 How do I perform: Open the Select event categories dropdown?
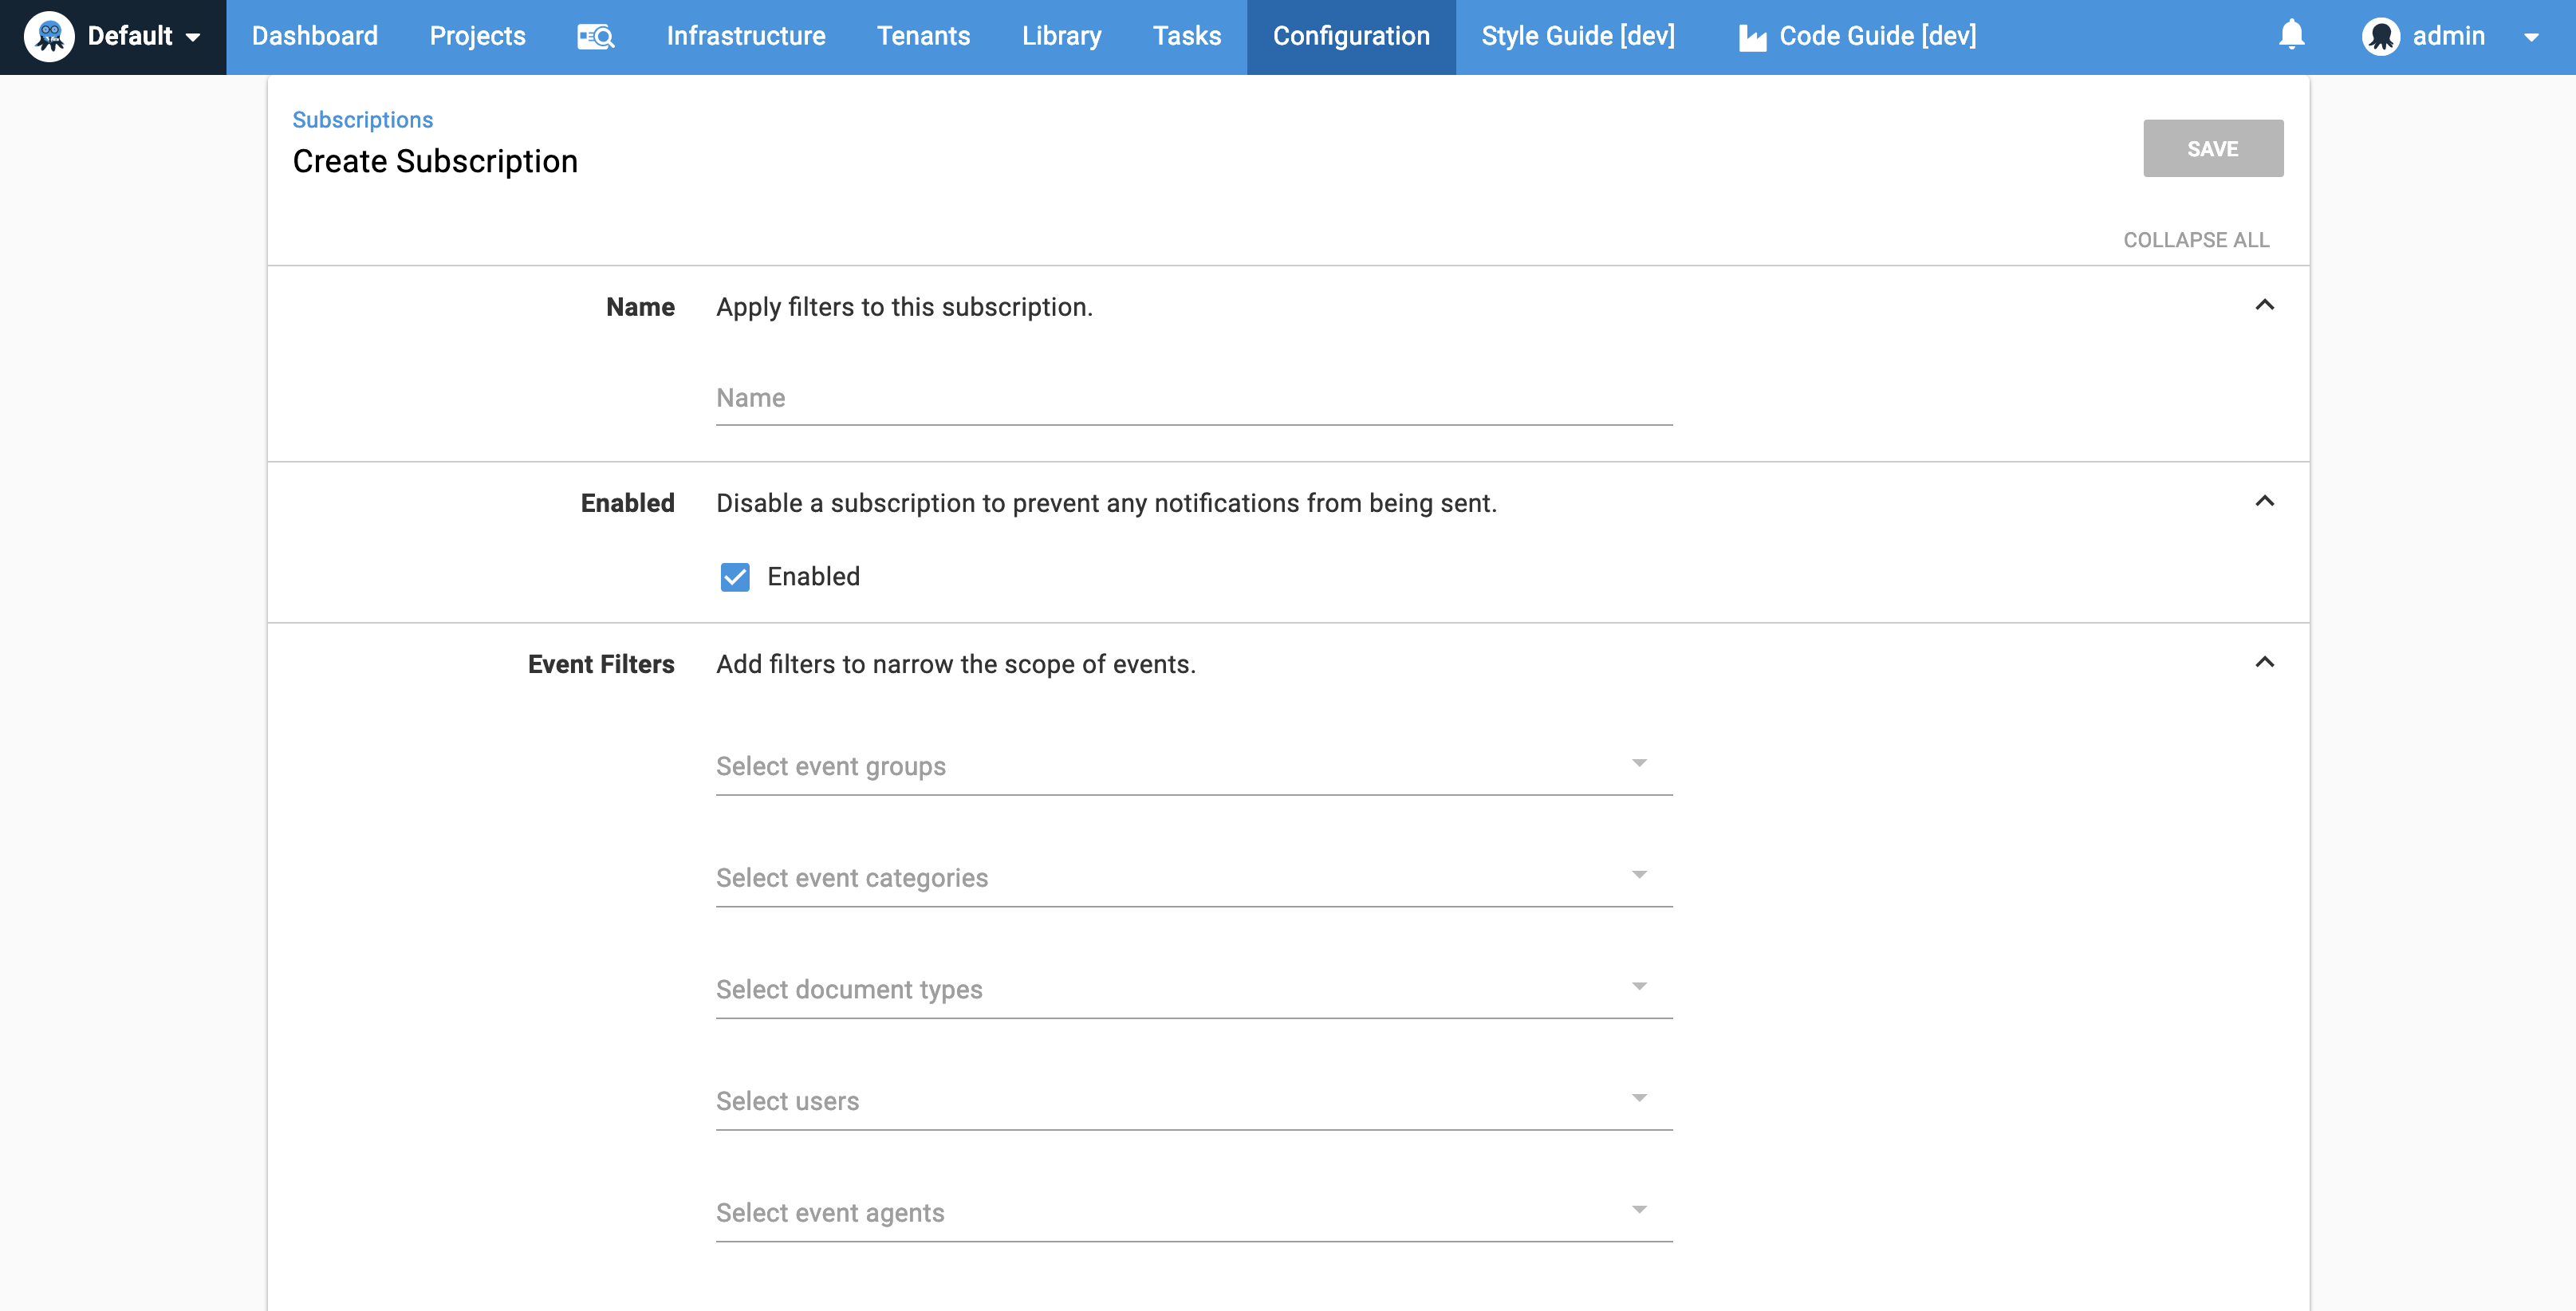pyautogui.click(x=1638, y=875)
